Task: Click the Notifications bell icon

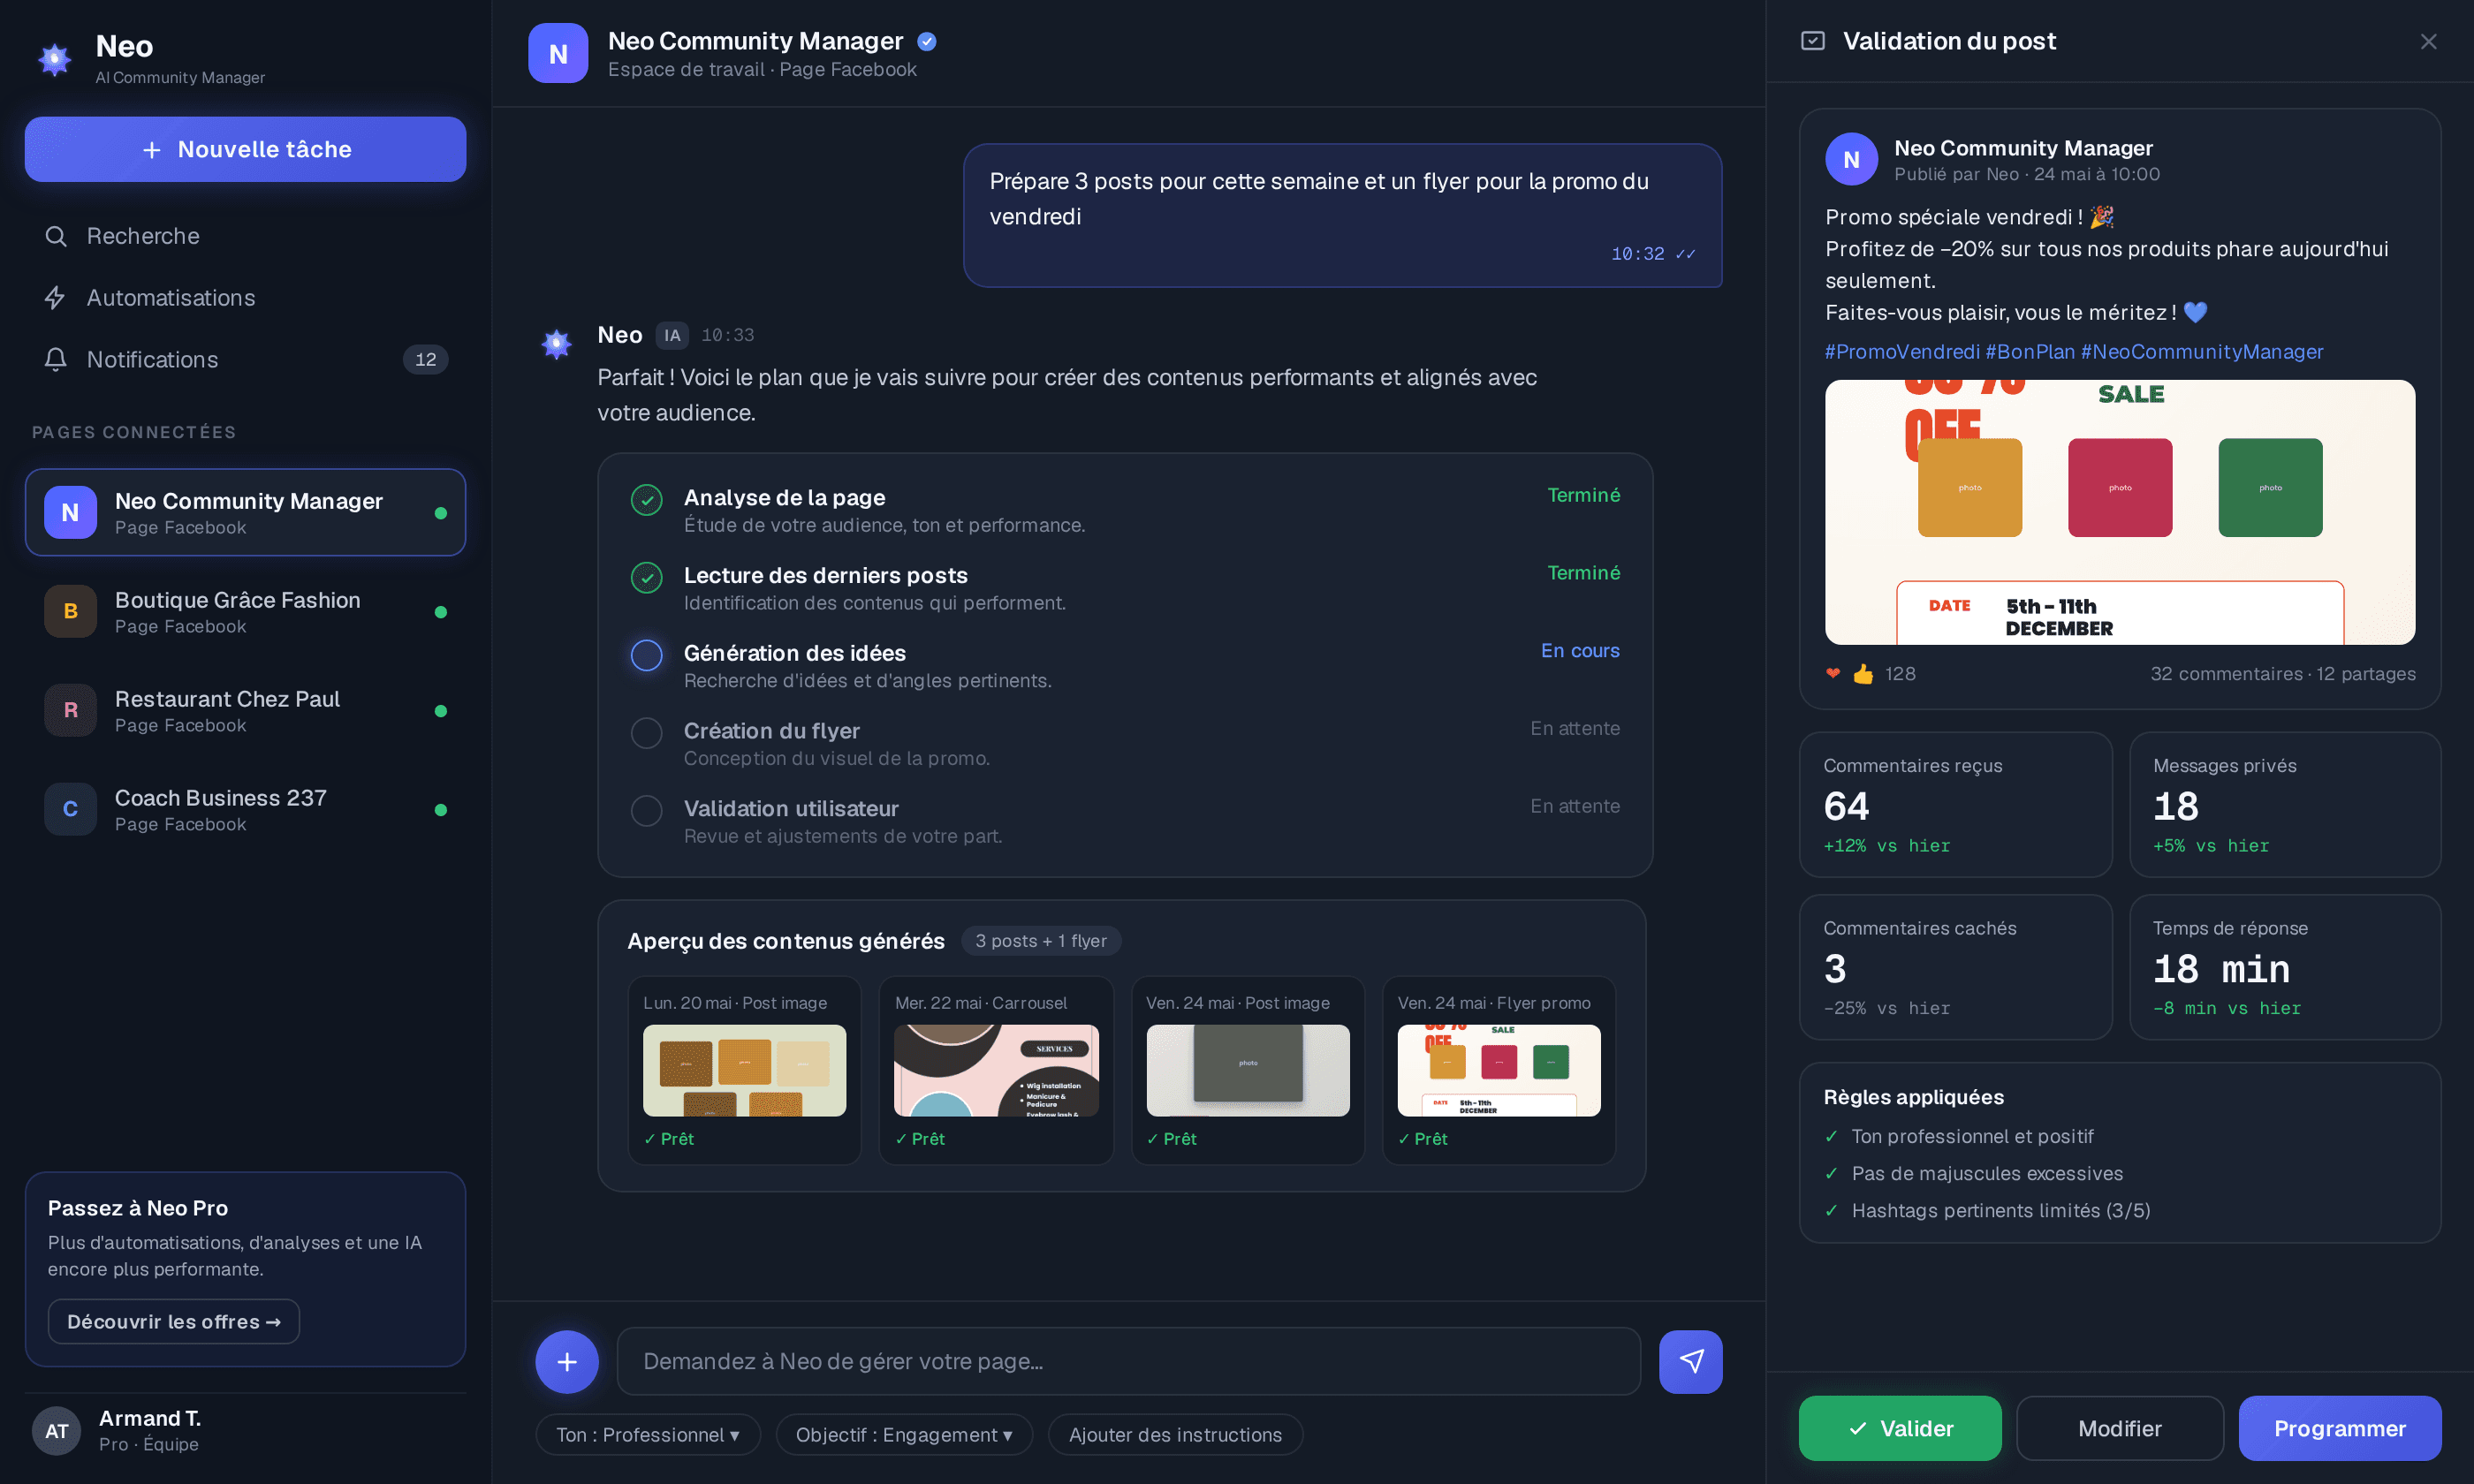Action: pos(56,360)
